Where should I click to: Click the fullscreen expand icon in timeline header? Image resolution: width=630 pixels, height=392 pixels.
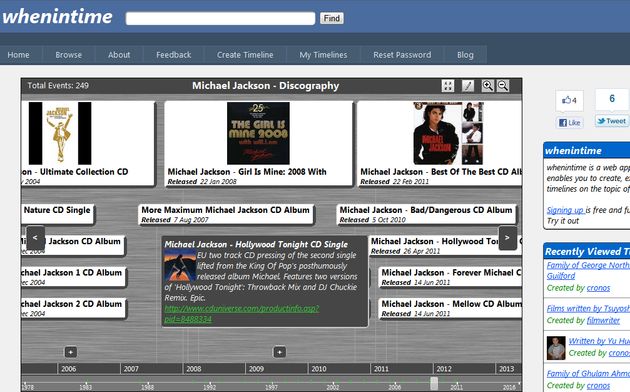(448, 86)
